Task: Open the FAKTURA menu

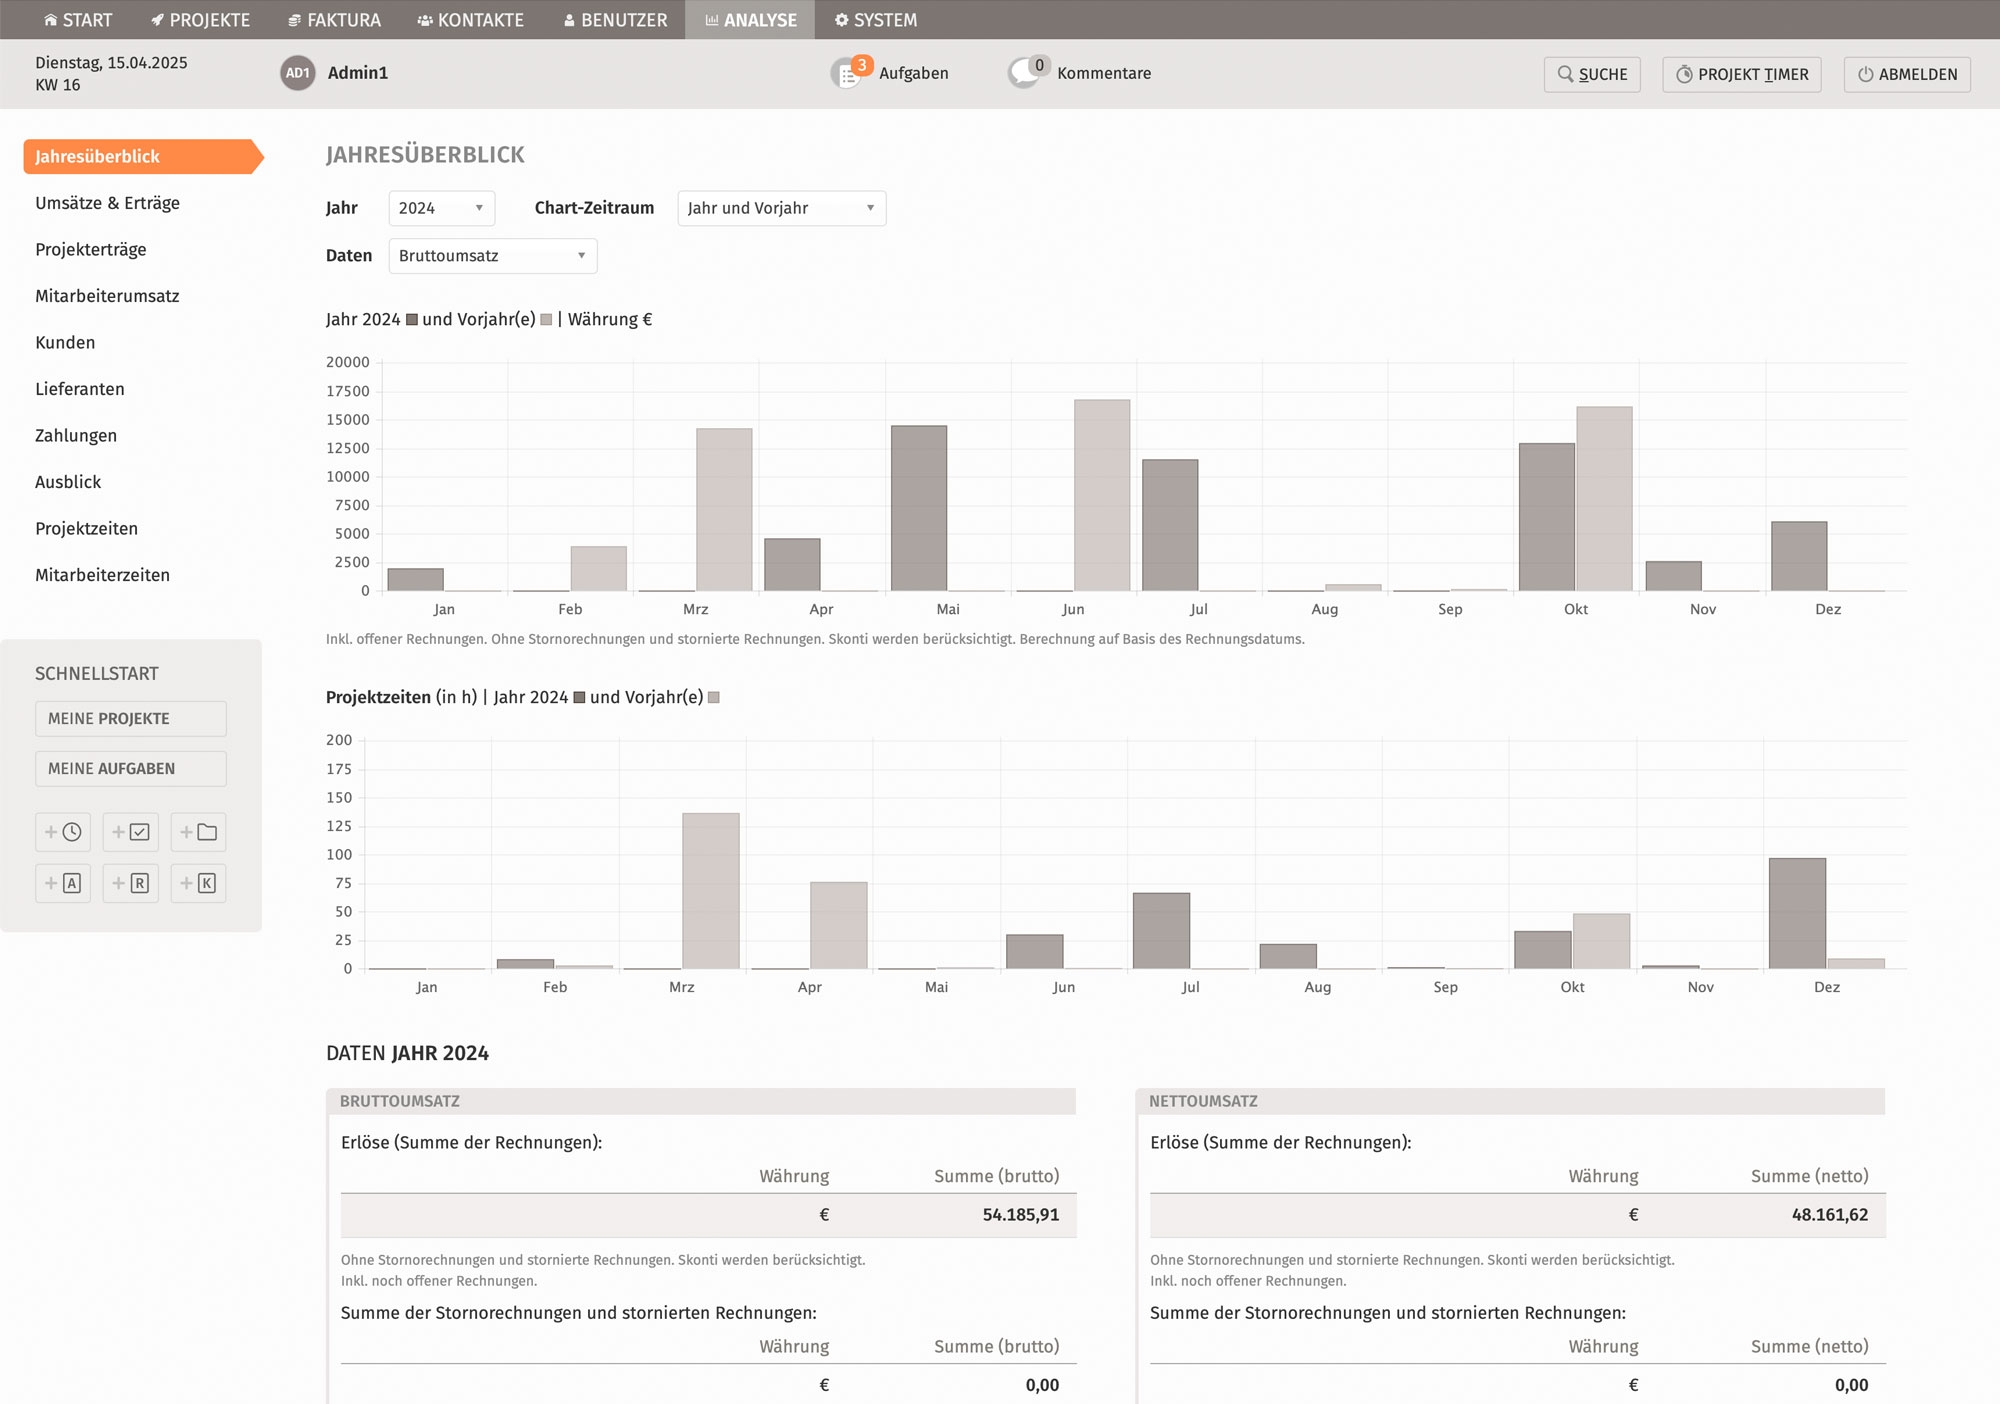Action: click(334, 20)
